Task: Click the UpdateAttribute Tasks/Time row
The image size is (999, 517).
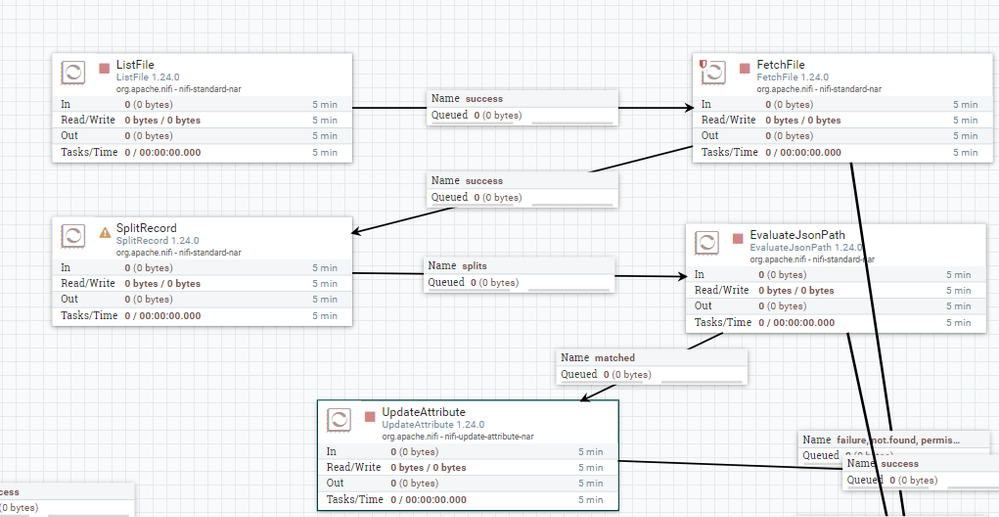Action: (468, 500)
